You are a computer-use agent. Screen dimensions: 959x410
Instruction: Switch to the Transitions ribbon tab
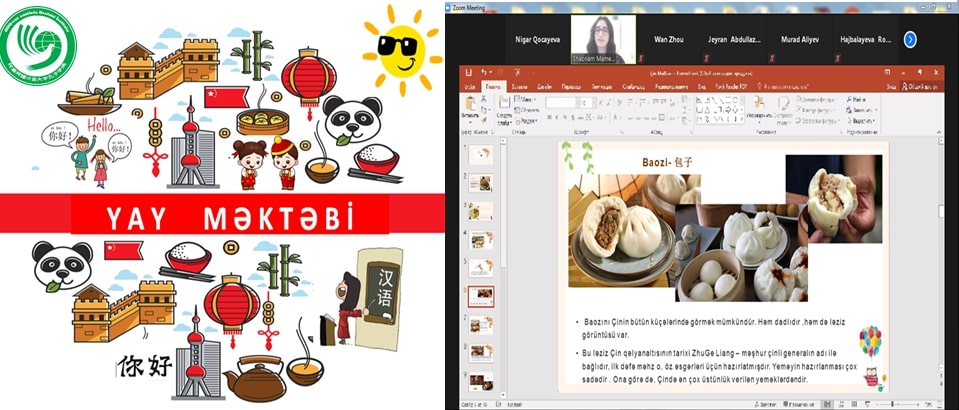(571, 87)
